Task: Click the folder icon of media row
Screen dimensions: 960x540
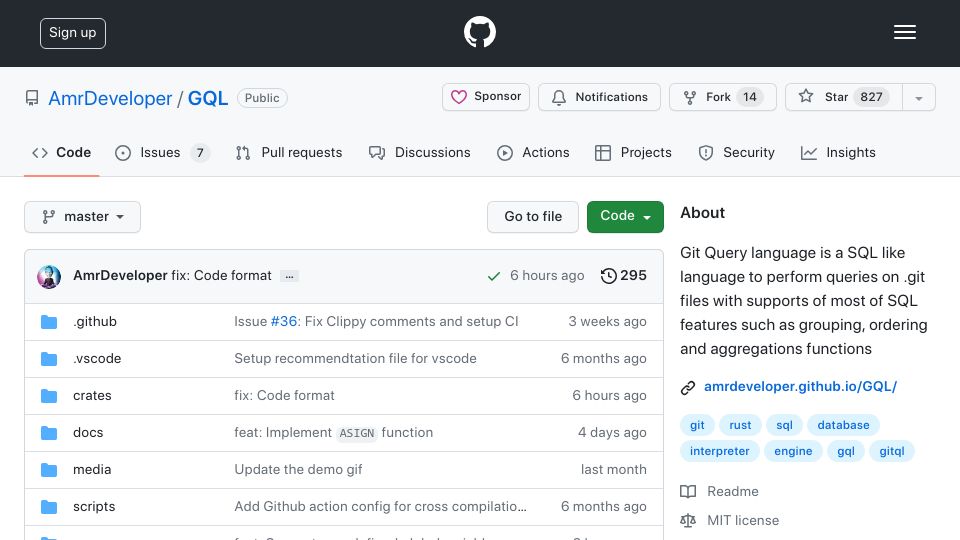Action: pos(49,470)
